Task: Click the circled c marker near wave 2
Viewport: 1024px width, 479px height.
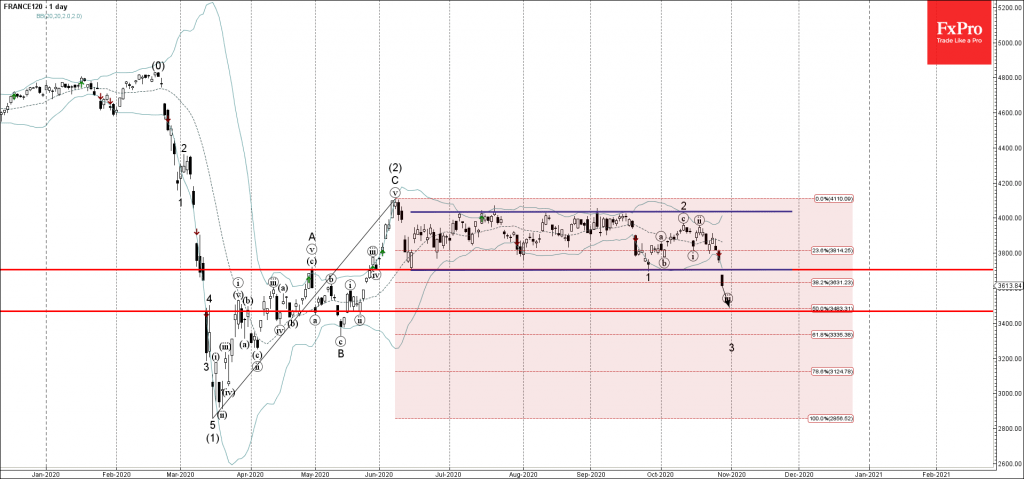Action: click(x=682, y=218)
